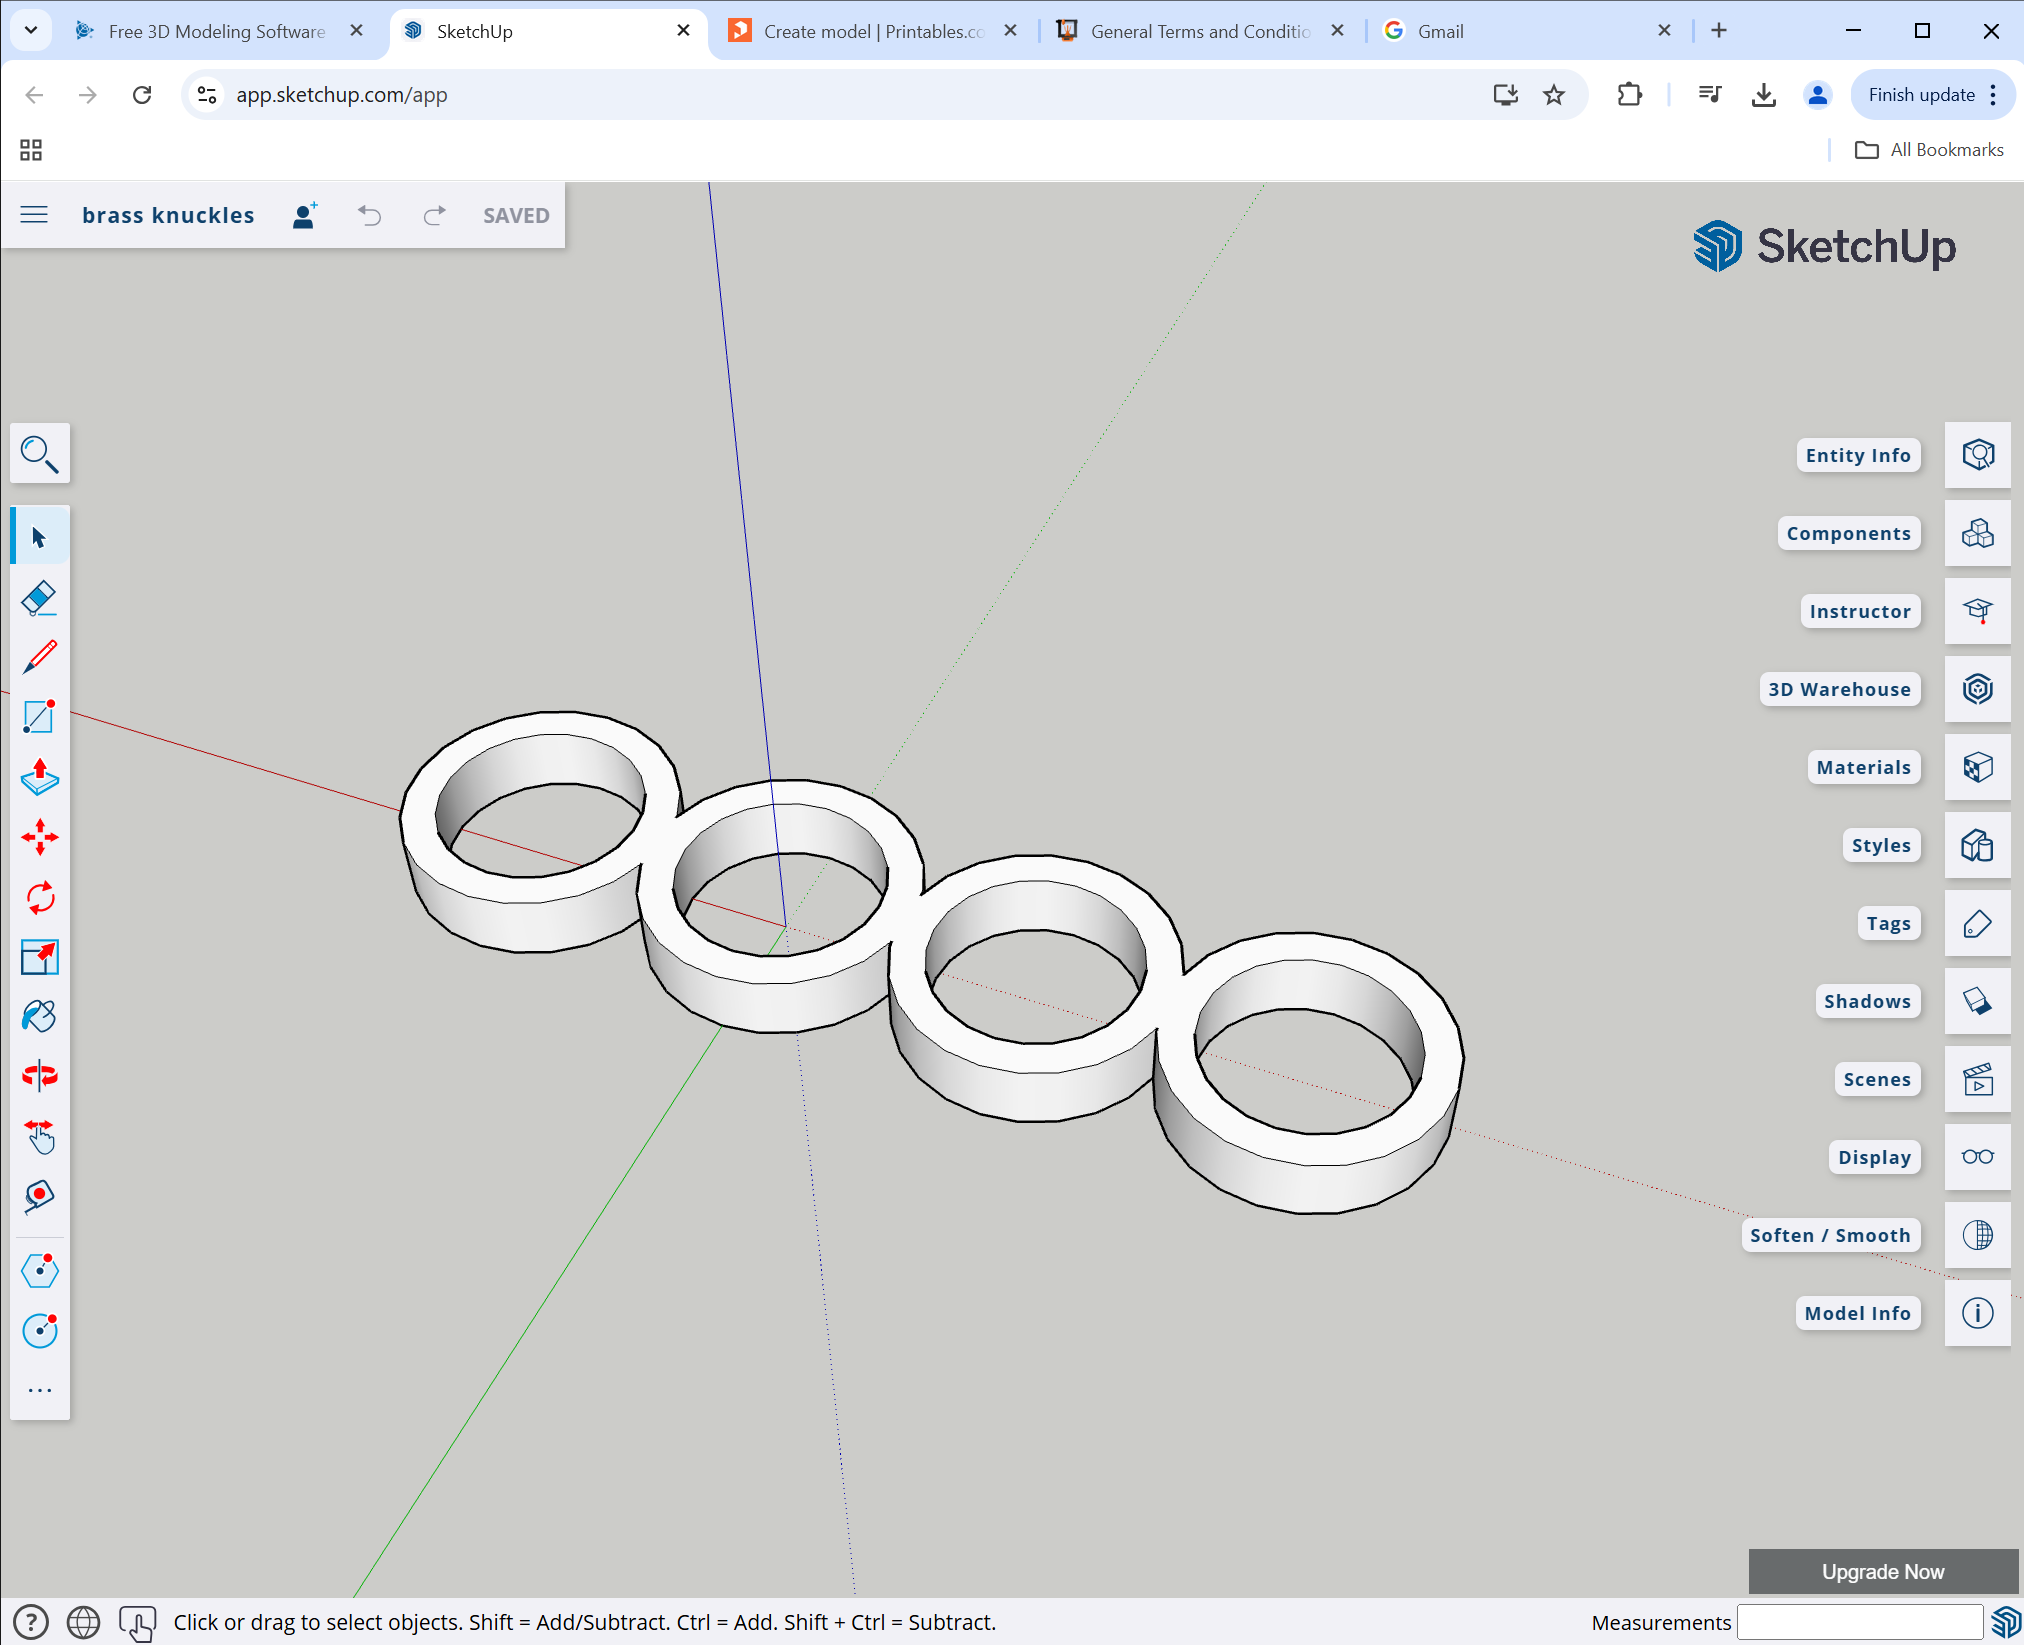
Task: Select the hexagon polygon tool
Action: point(40,1271)
